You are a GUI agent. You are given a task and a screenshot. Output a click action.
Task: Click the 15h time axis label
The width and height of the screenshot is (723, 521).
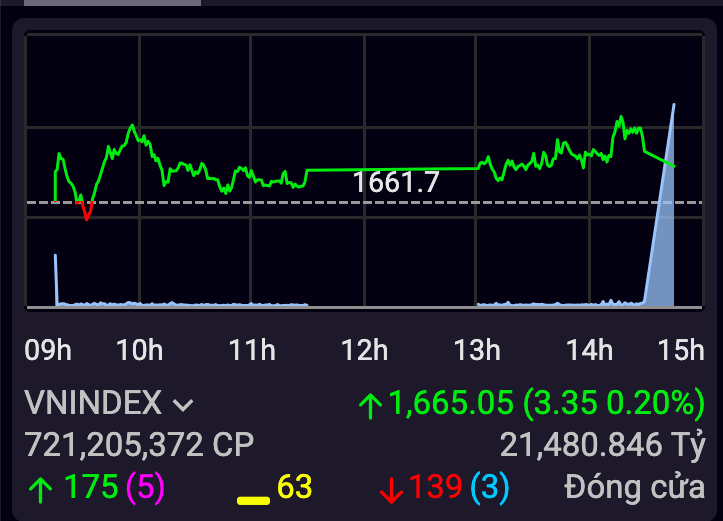682,350
